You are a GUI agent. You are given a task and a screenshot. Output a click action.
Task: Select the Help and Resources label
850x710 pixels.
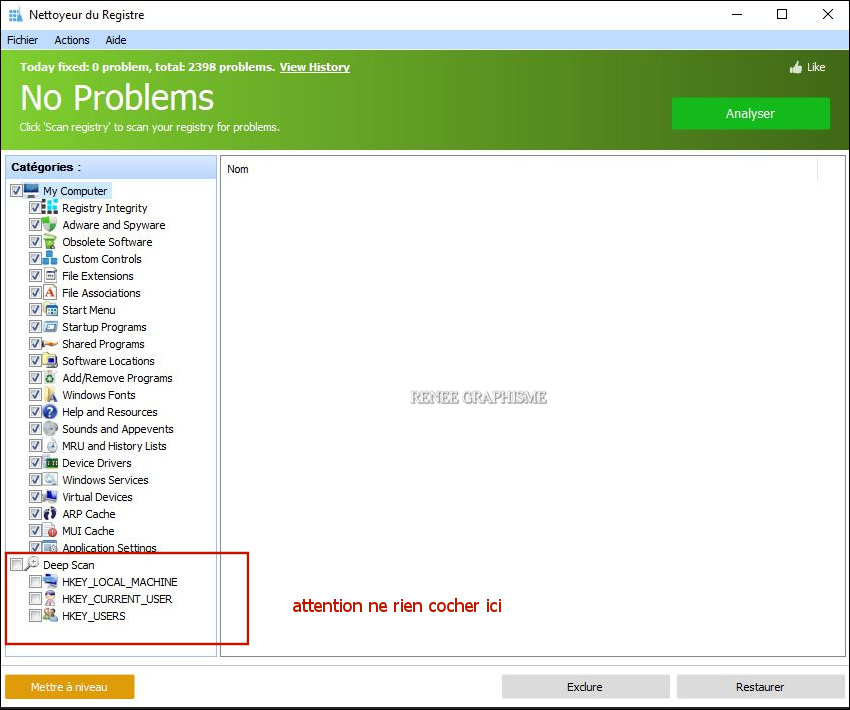click(110, 412)
